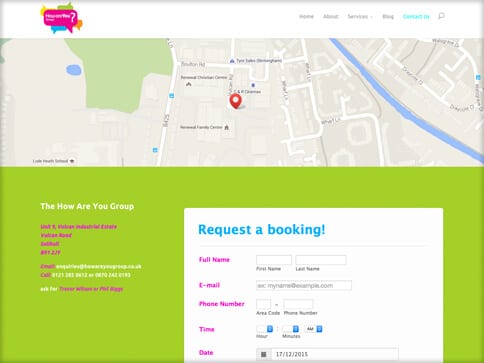Open the search magnifier icon in header
The height and width of the screenshot is (363, 484).
point(441,16)
